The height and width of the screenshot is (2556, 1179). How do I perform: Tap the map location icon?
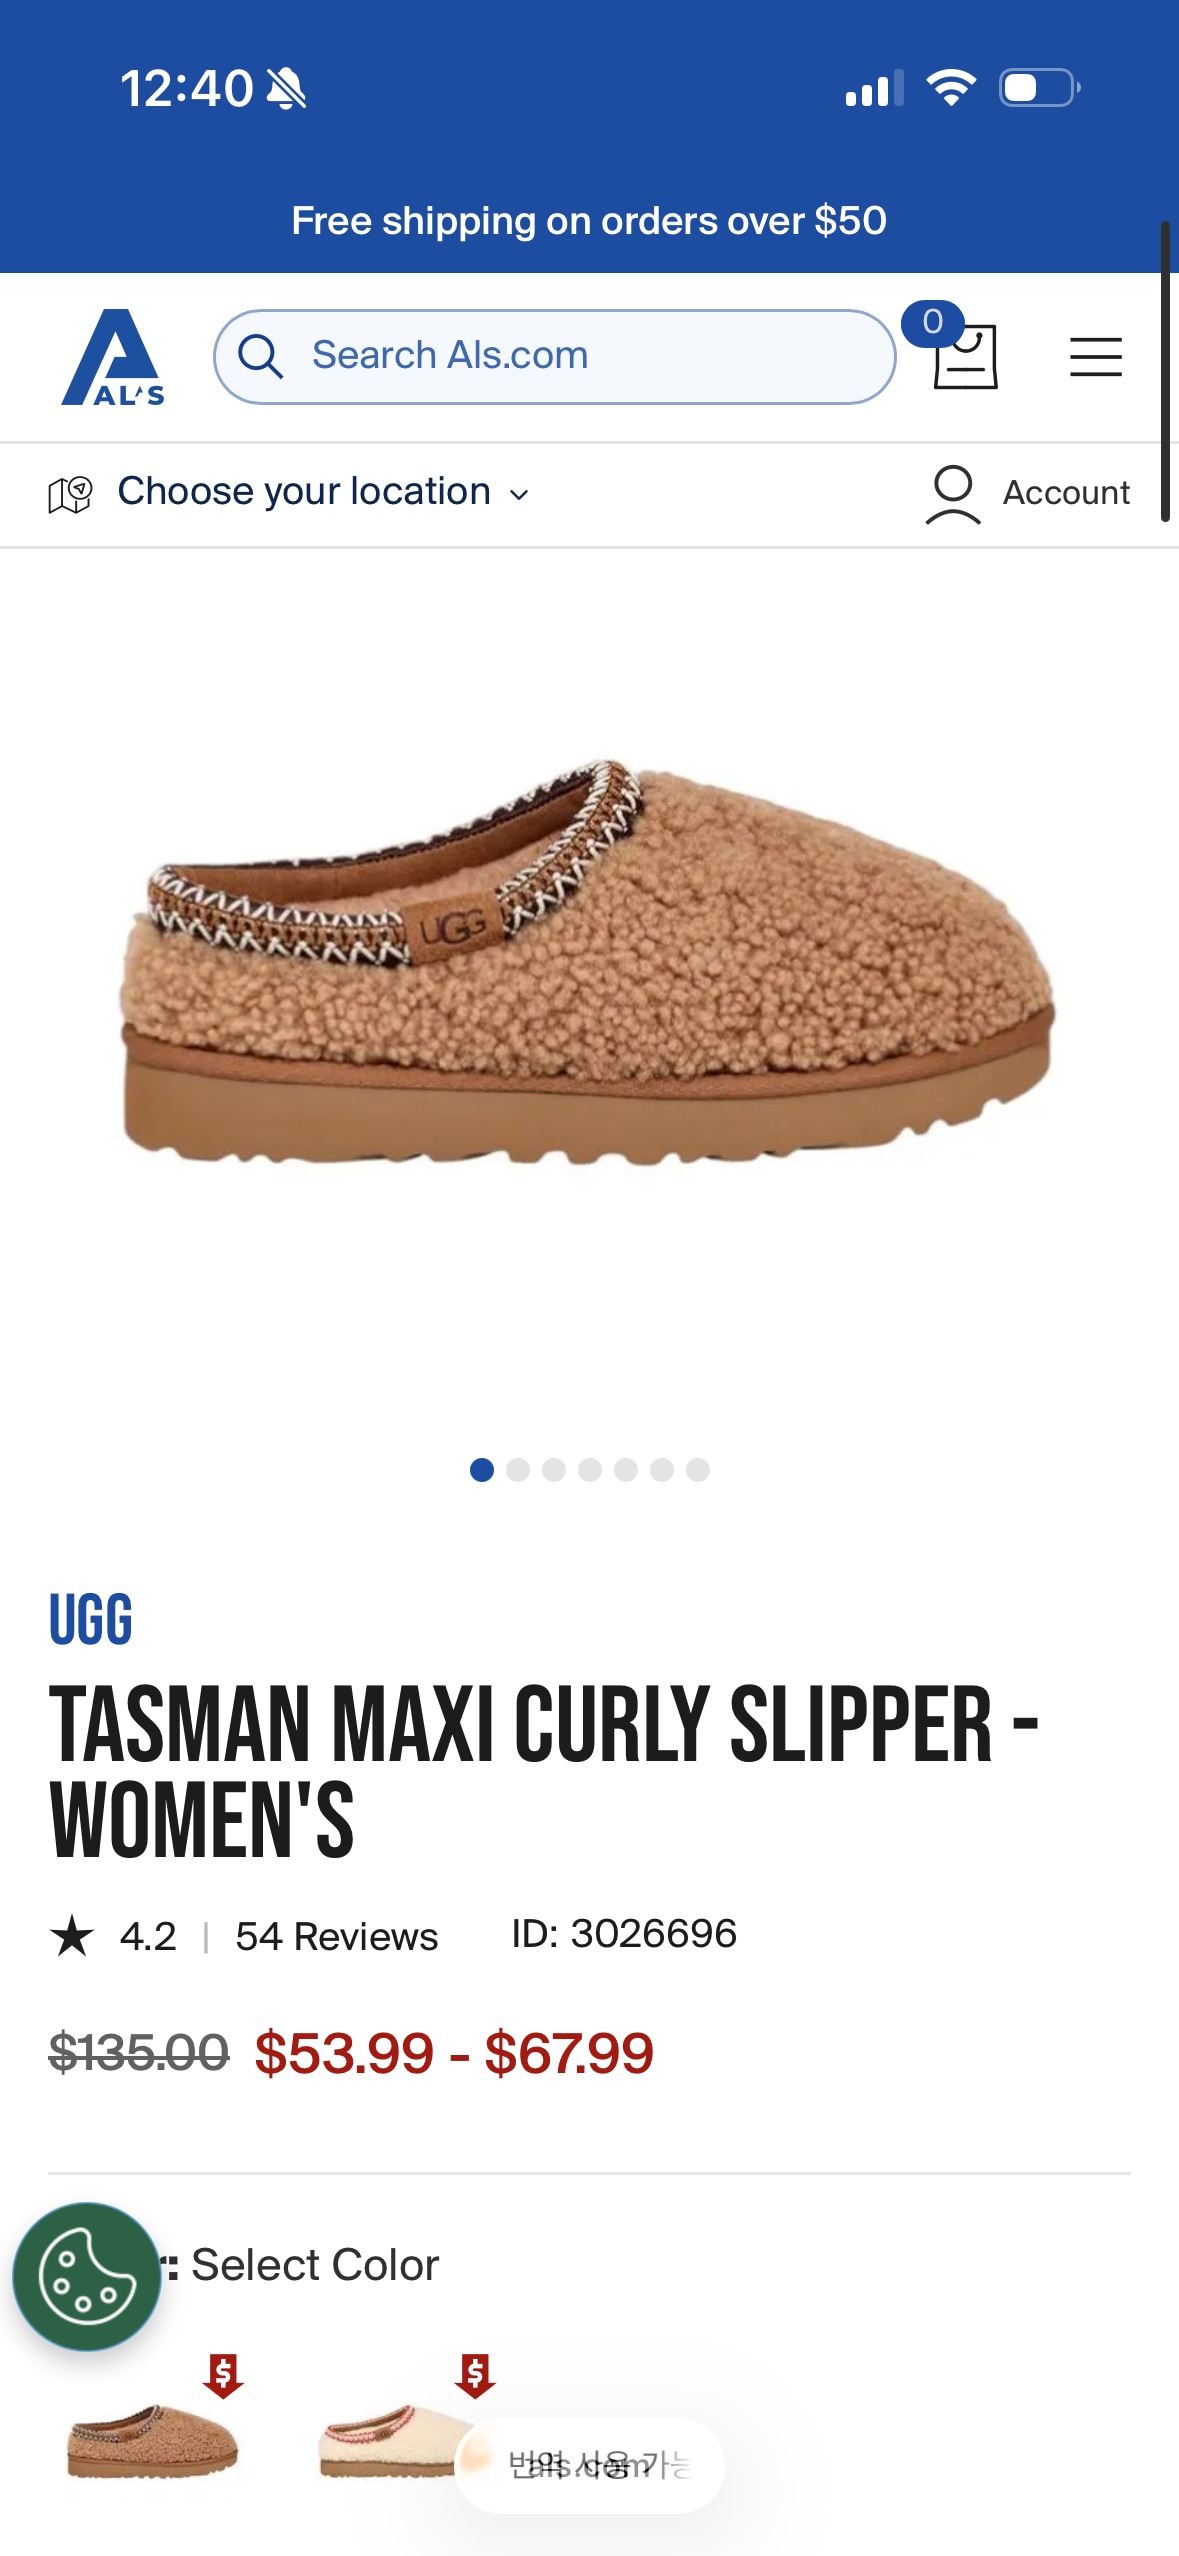coord(70,494)
